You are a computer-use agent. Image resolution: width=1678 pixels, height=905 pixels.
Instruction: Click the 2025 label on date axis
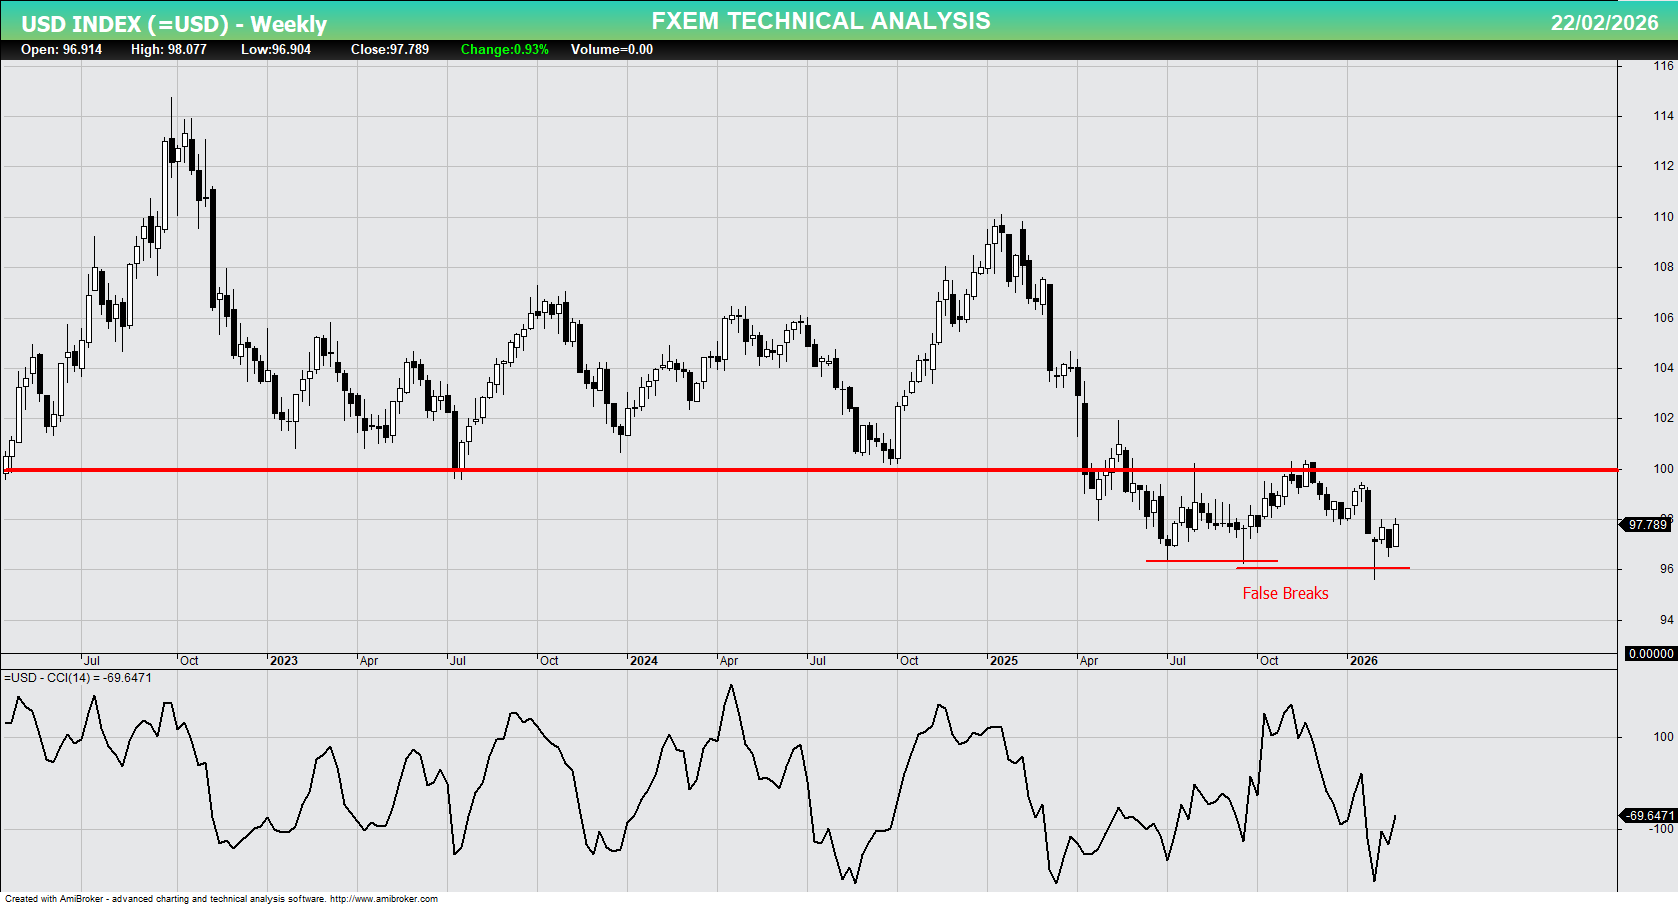click(x=1004, y=661)
